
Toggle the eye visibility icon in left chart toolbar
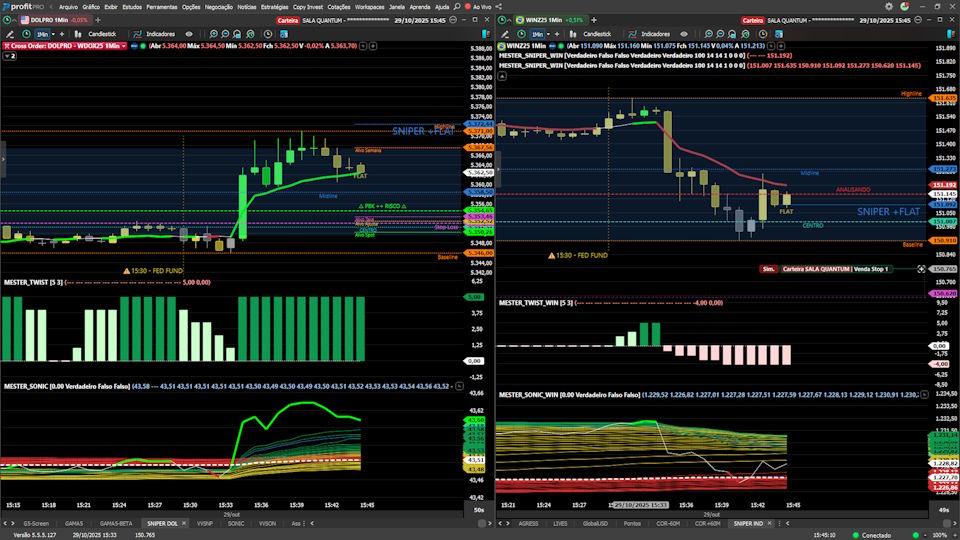click(x=189, y=33)
